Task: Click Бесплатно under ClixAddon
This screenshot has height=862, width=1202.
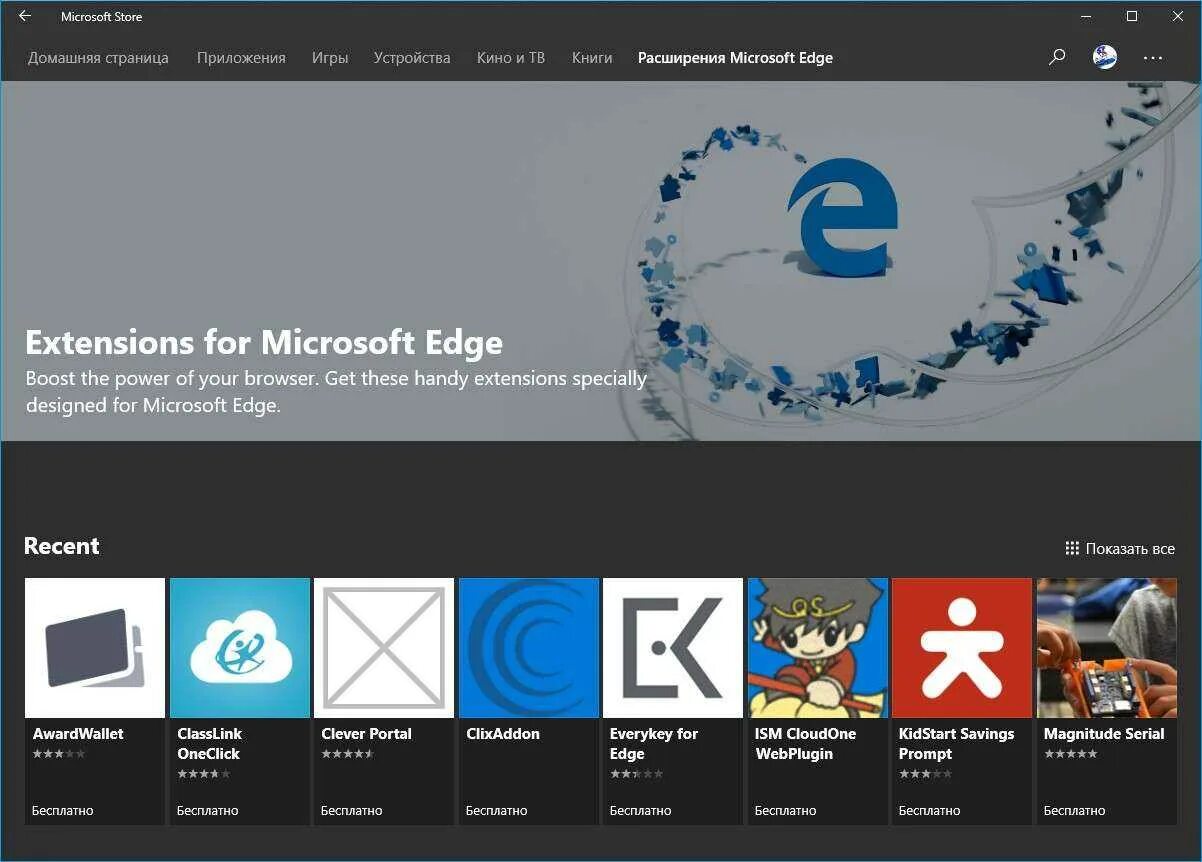Action: point(497,810)
